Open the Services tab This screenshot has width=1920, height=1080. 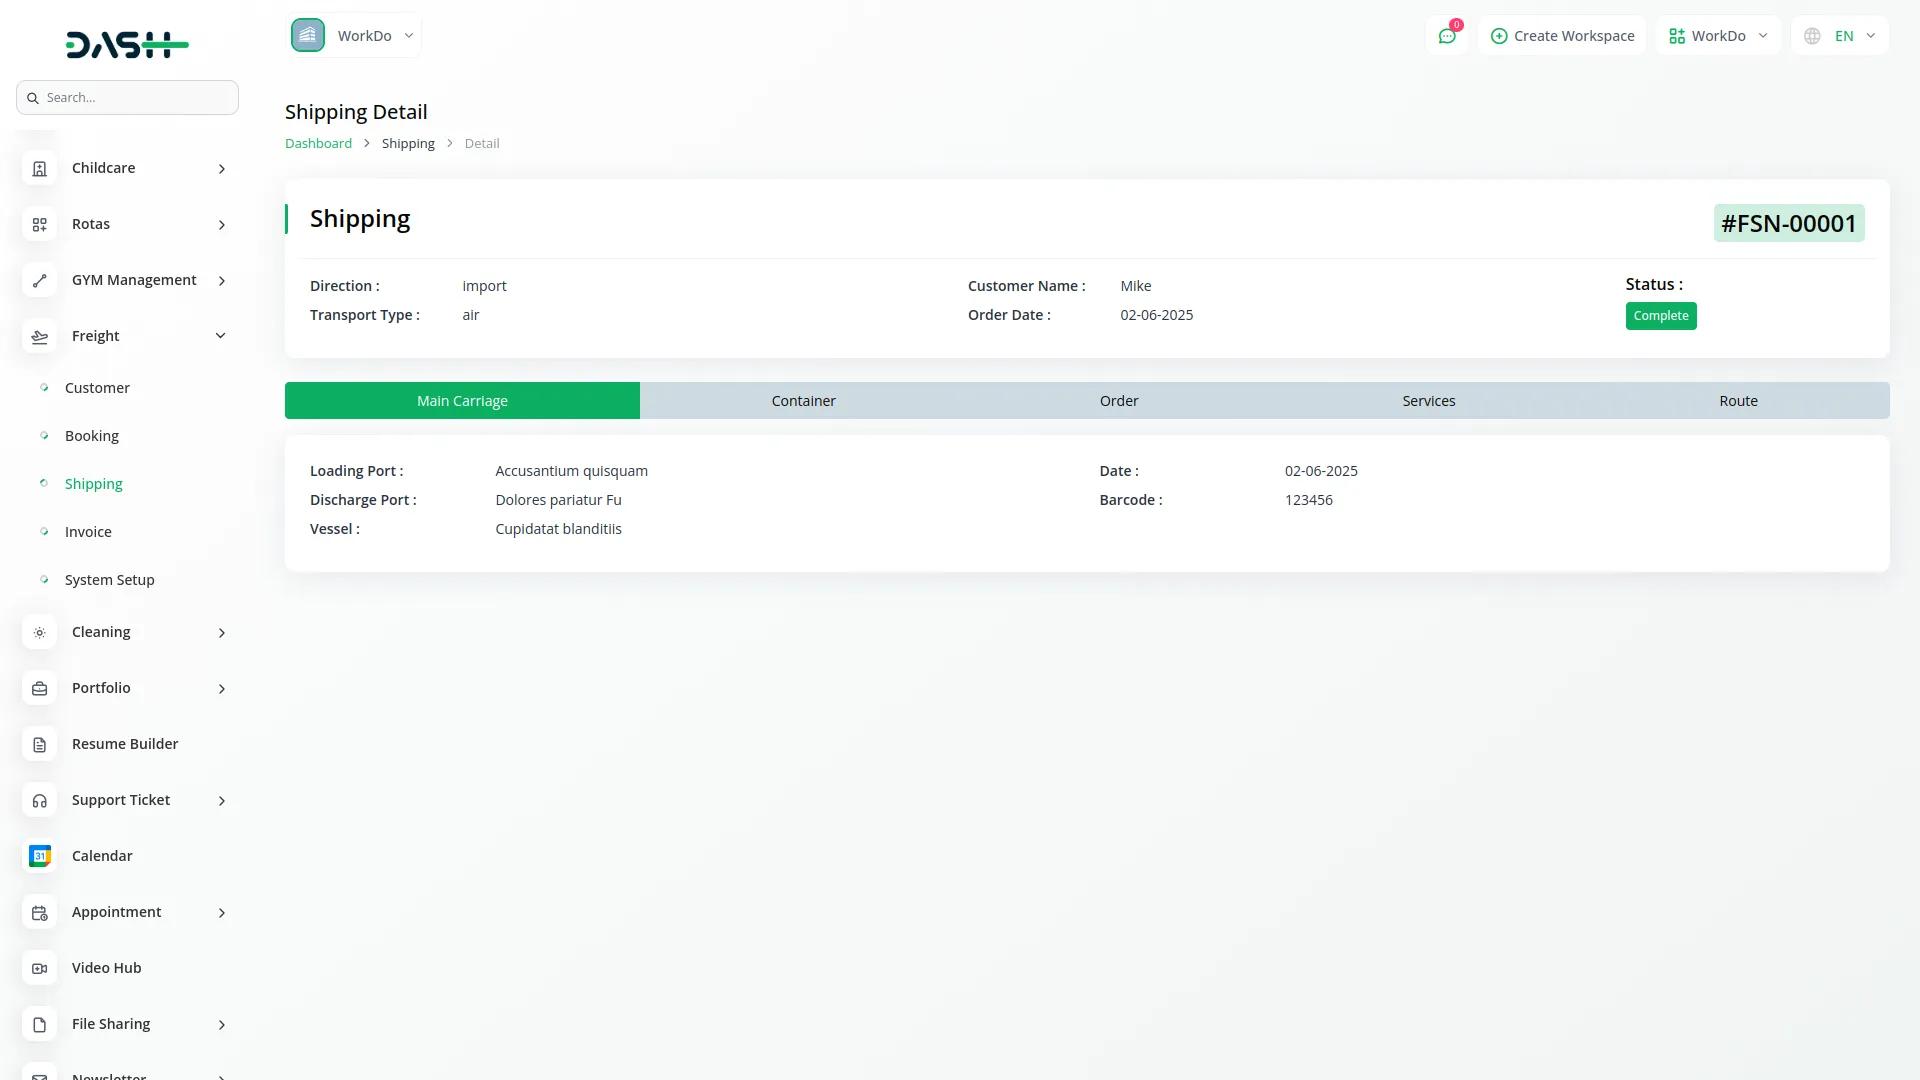click(x=1428, y=400)
